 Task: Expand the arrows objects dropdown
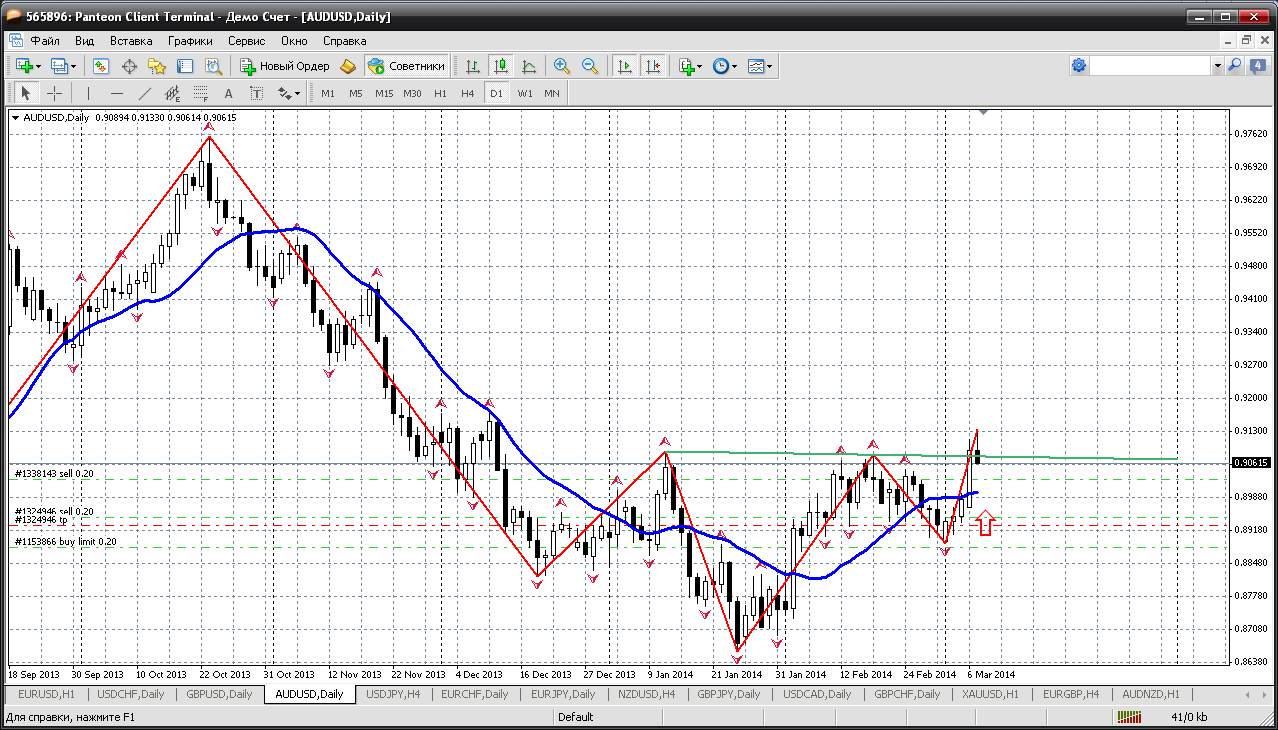coord(297,93)
